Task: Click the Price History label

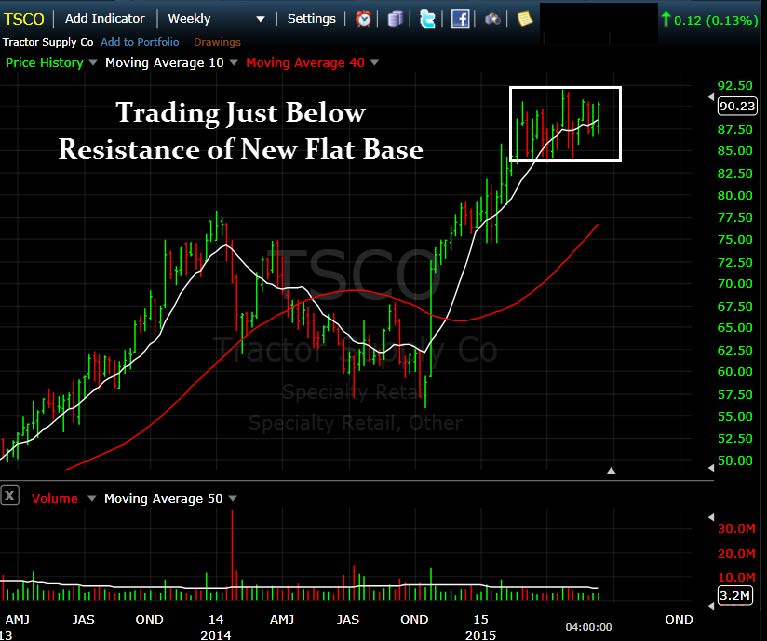Action: click(x=45, y=63)
